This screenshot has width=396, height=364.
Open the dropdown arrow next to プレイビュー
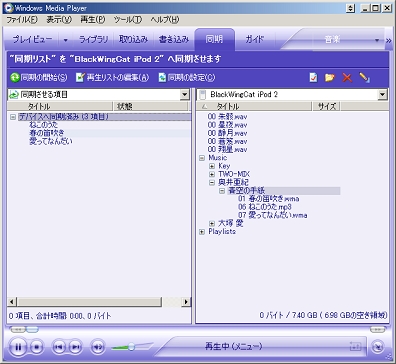[66, 40]
